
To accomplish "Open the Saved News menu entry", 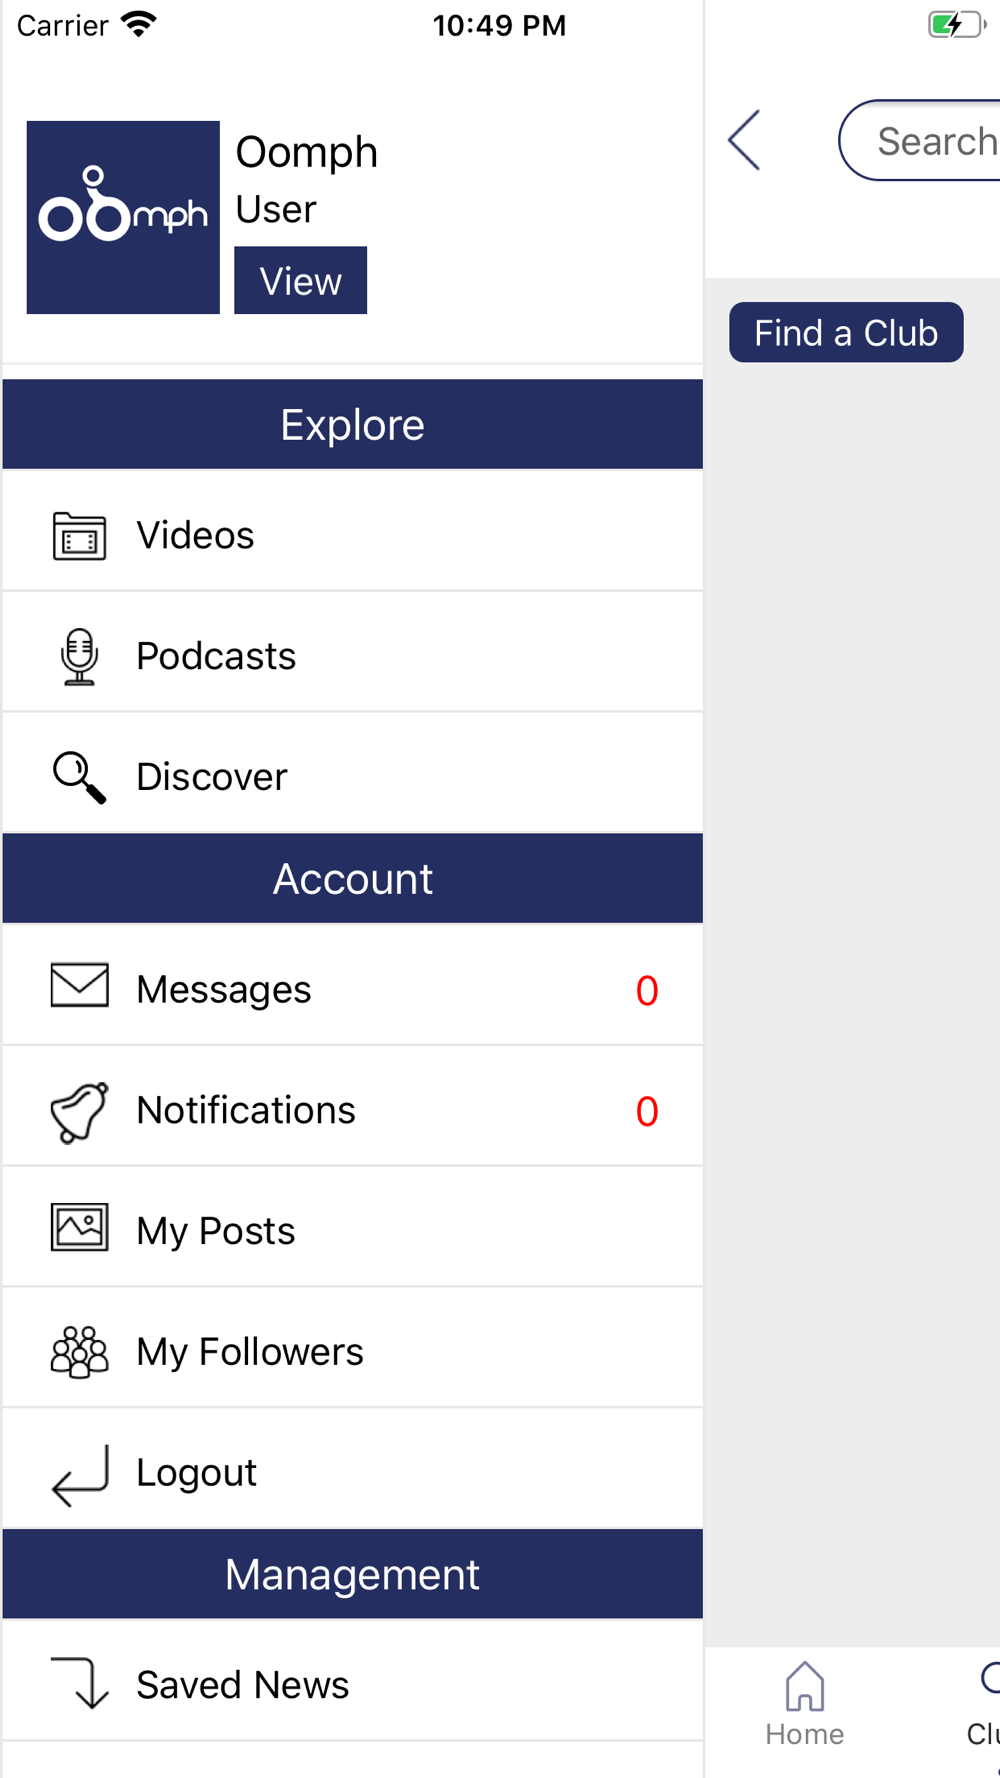I will [243, 1685].
